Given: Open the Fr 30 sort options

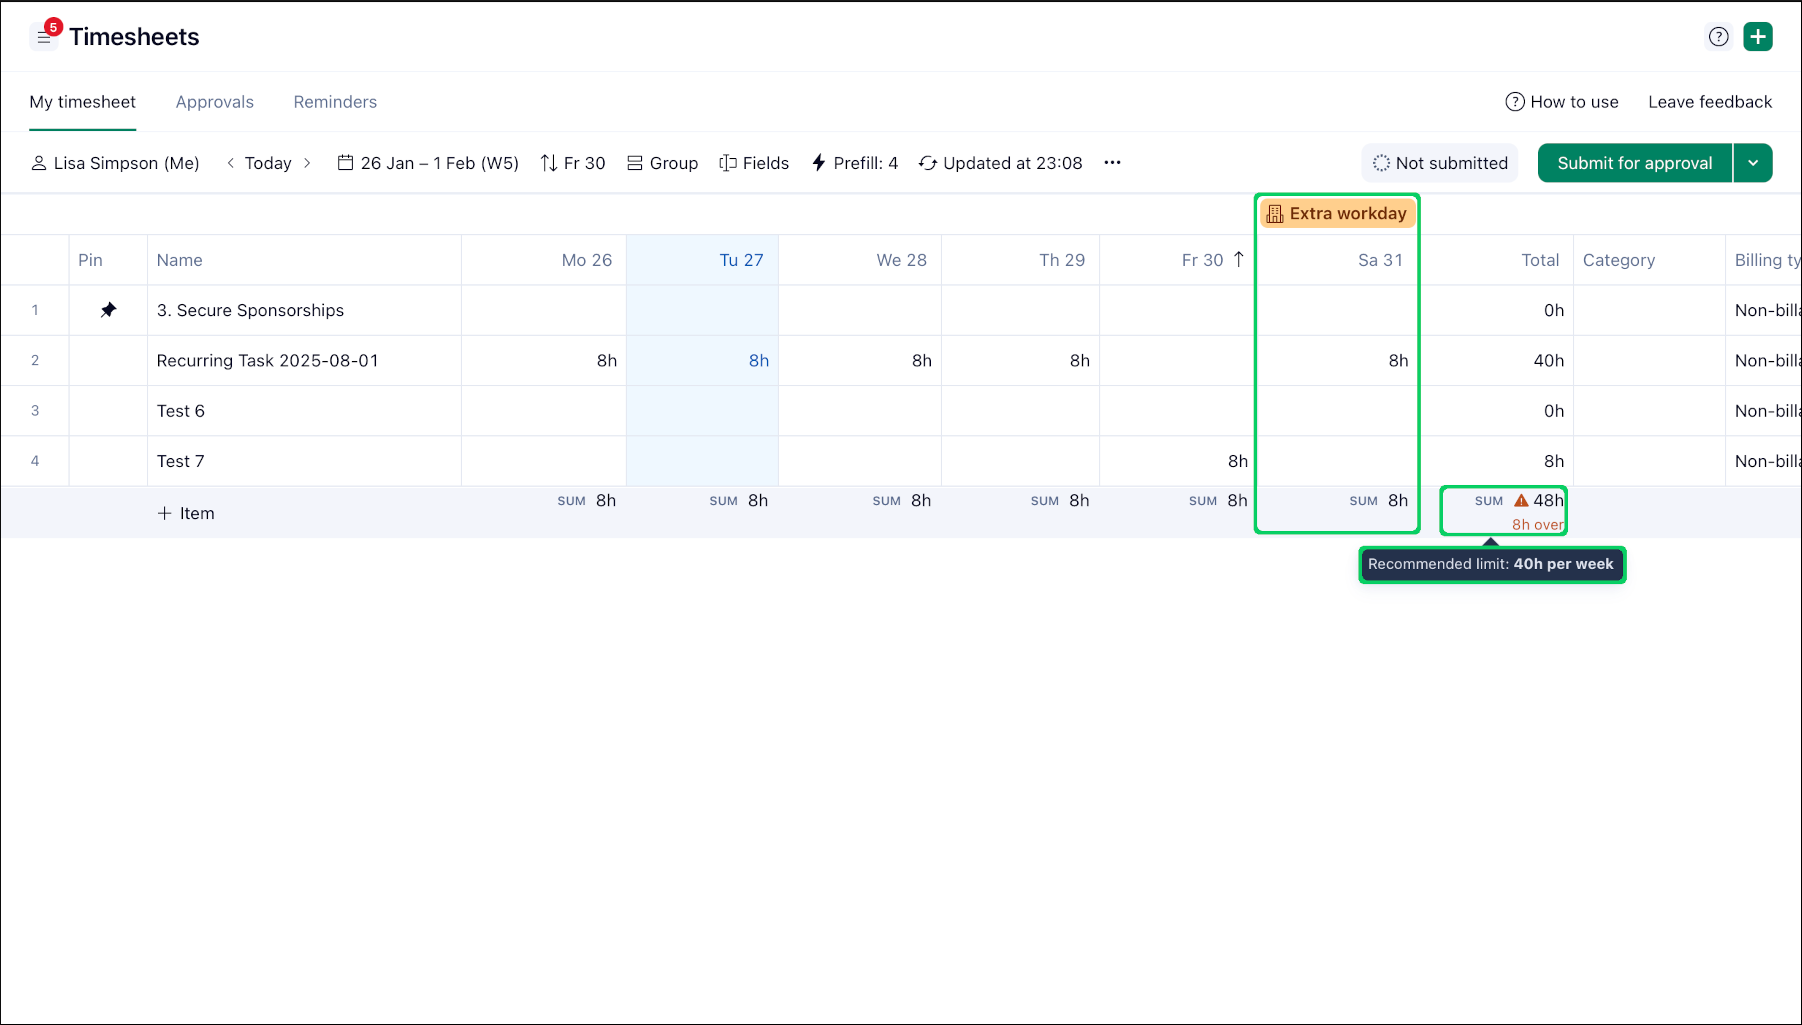Looking at the screenshot, I should coord(573,163).
